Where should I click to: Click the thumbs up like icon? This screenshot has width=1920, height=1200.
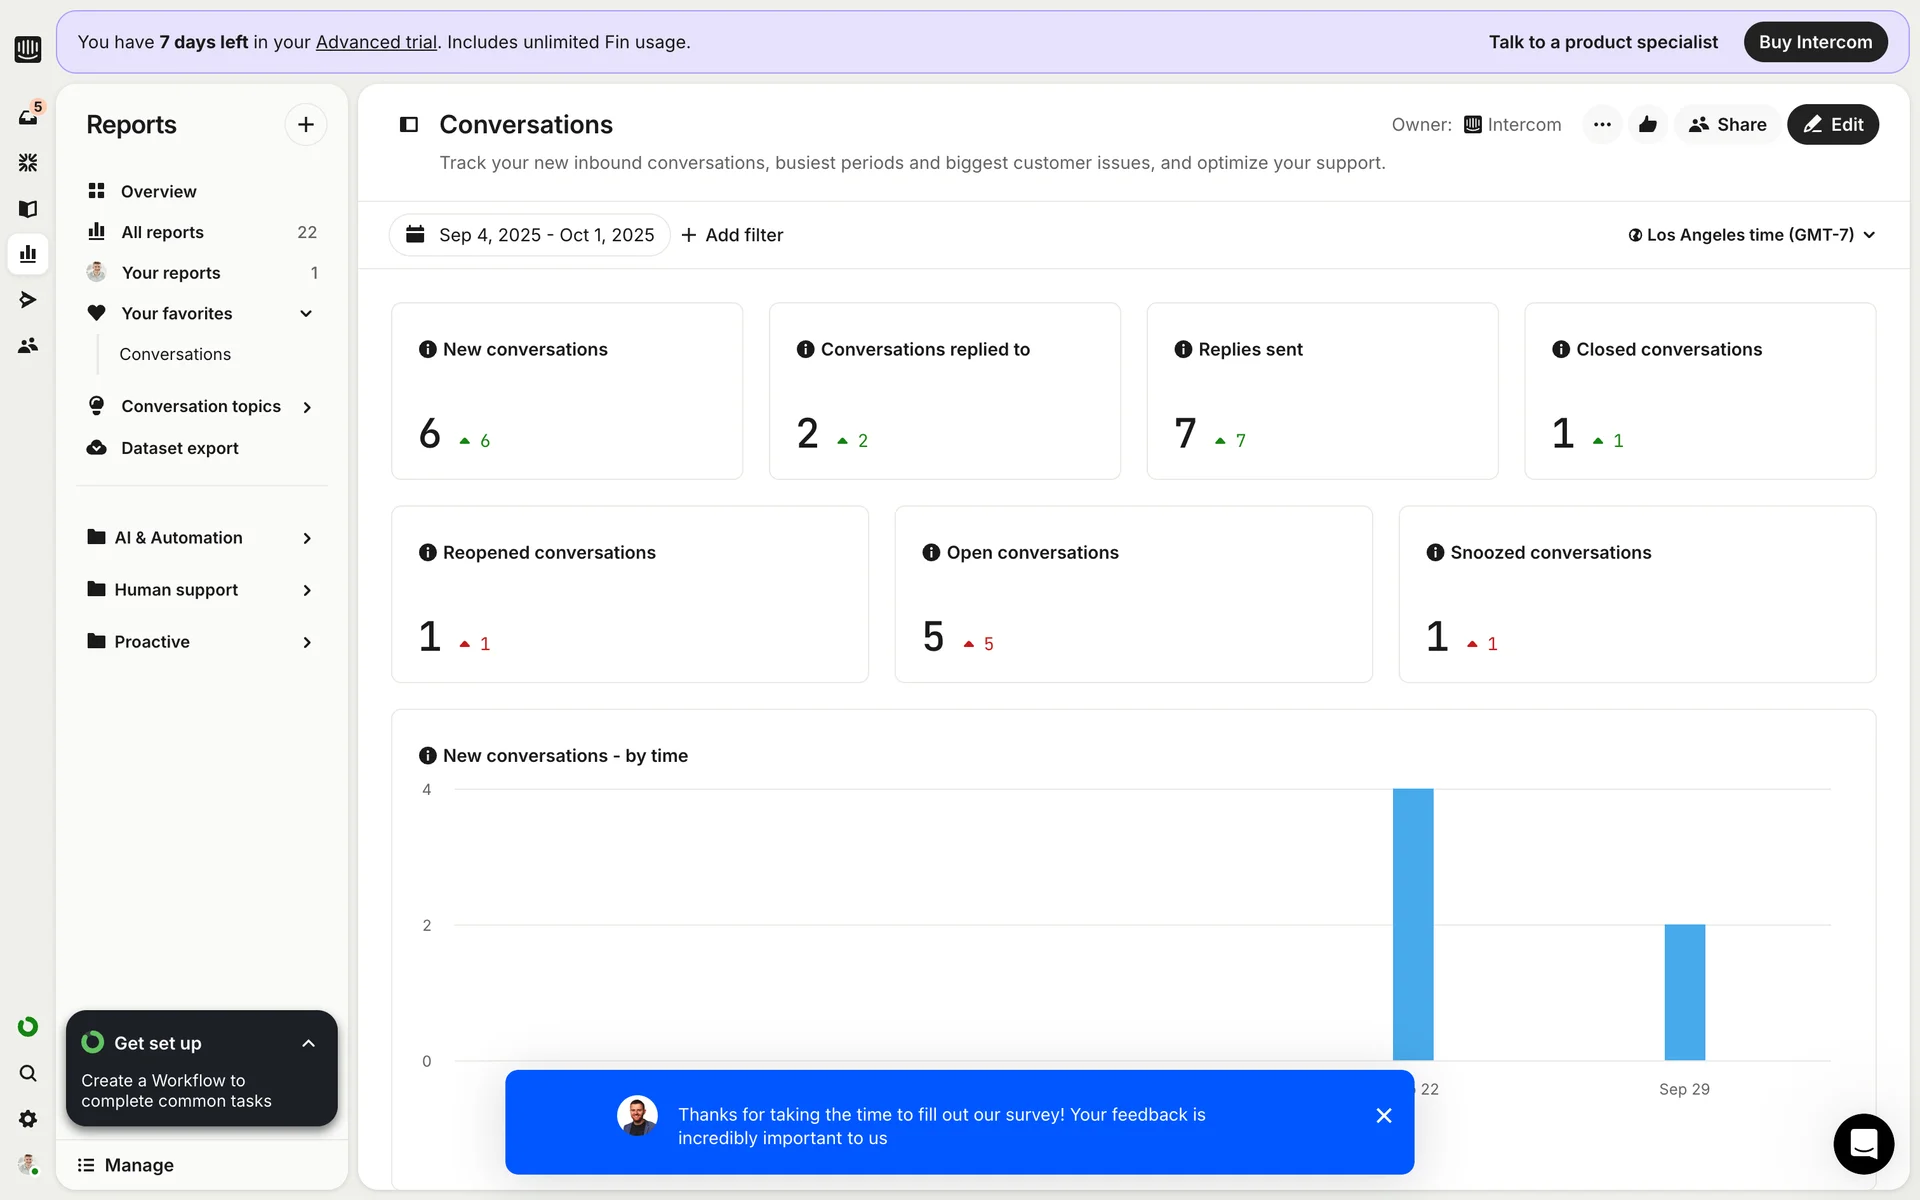[1648, 125]
